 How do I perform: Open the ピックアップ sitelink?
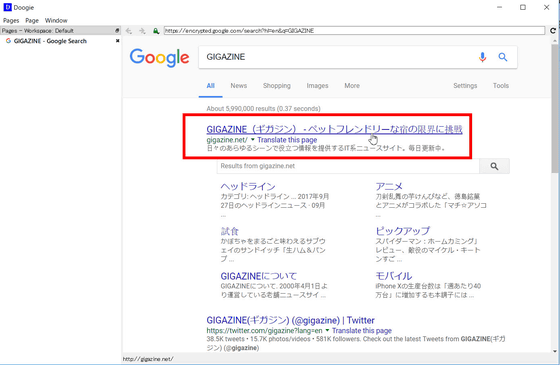click(x=403, y=231)
